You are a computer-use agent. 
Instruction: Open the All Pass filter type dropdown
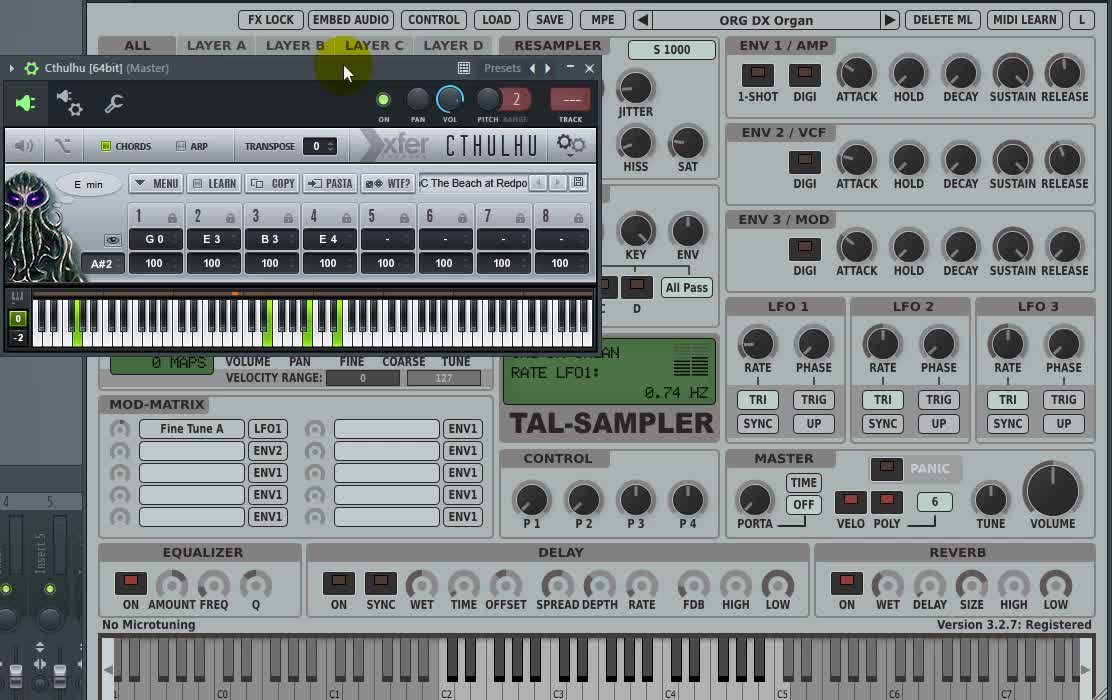coord(686,287)
